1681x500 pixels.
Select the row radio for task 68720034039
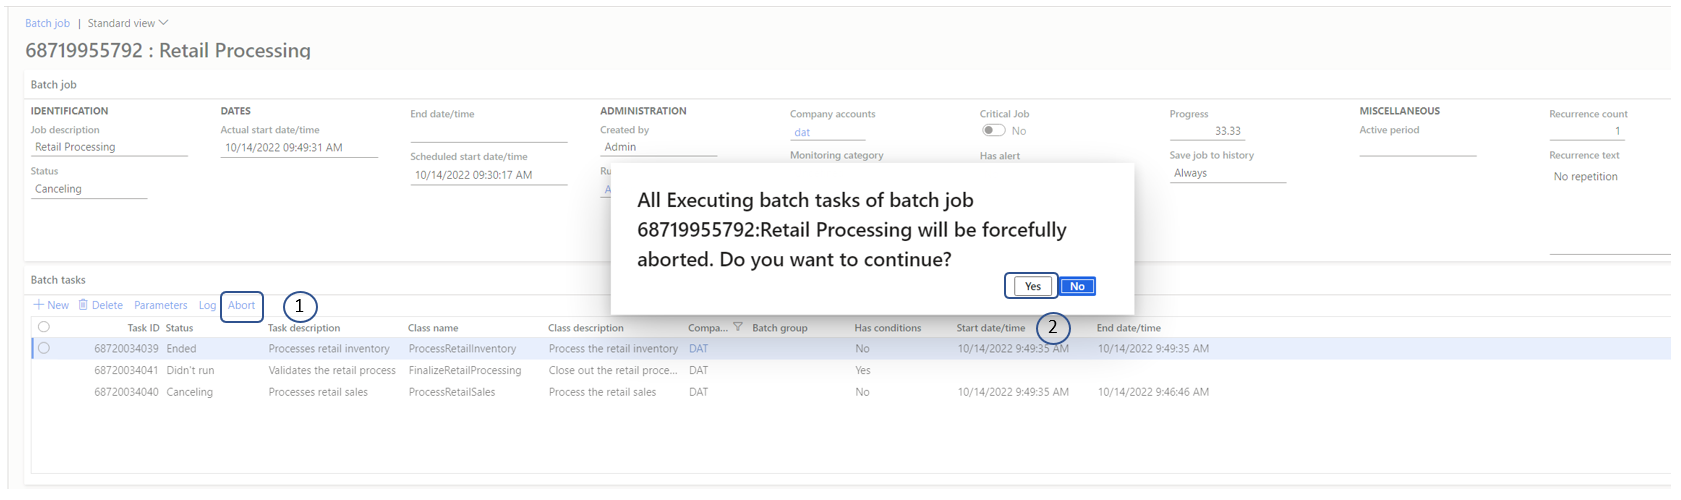[44, 348]
